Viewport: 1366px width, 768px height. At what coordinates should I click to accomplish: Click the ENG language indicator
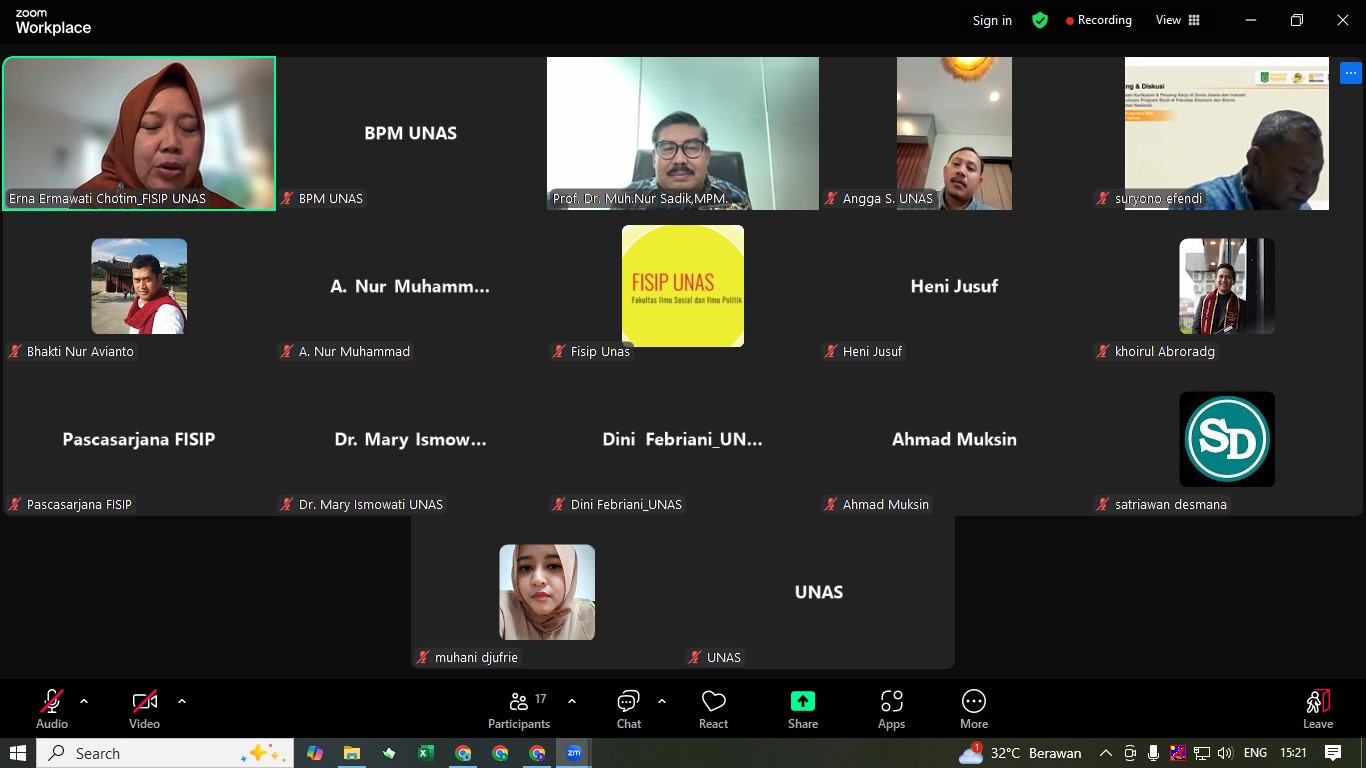coord(1255,753)
